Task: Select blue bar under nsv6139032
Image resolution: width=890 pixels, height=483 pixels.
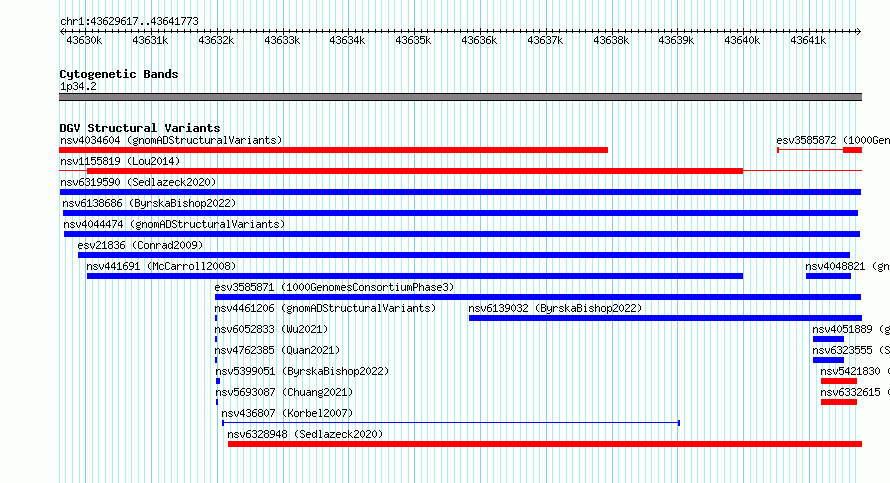Action: pyautogui.click(x=665, y=318)
